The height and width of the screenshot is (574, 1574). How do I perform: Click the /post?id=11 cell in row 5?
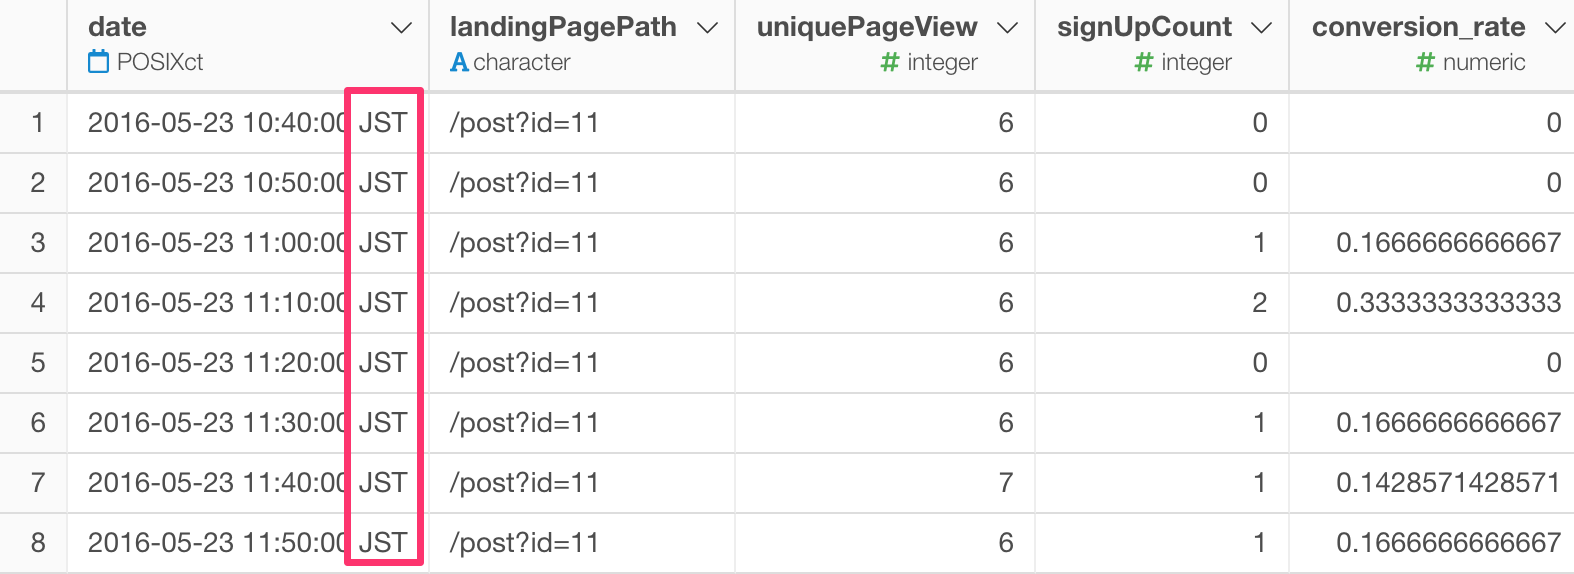(582, 363)
